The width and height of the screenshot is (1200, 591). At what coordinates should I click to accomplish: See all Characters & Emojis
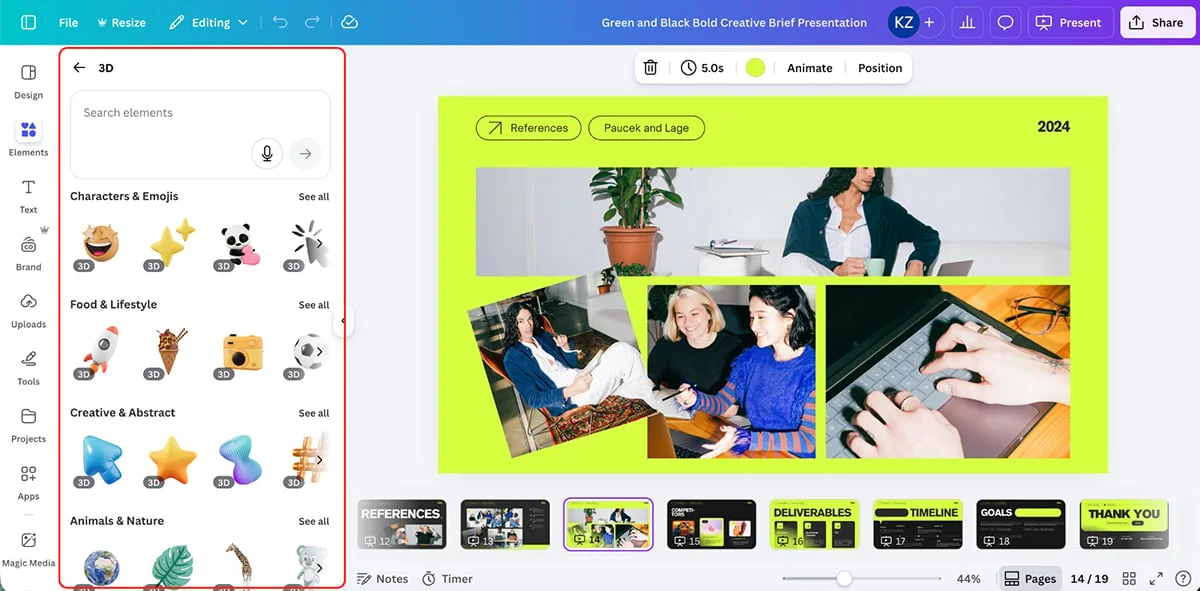[314, 197]
